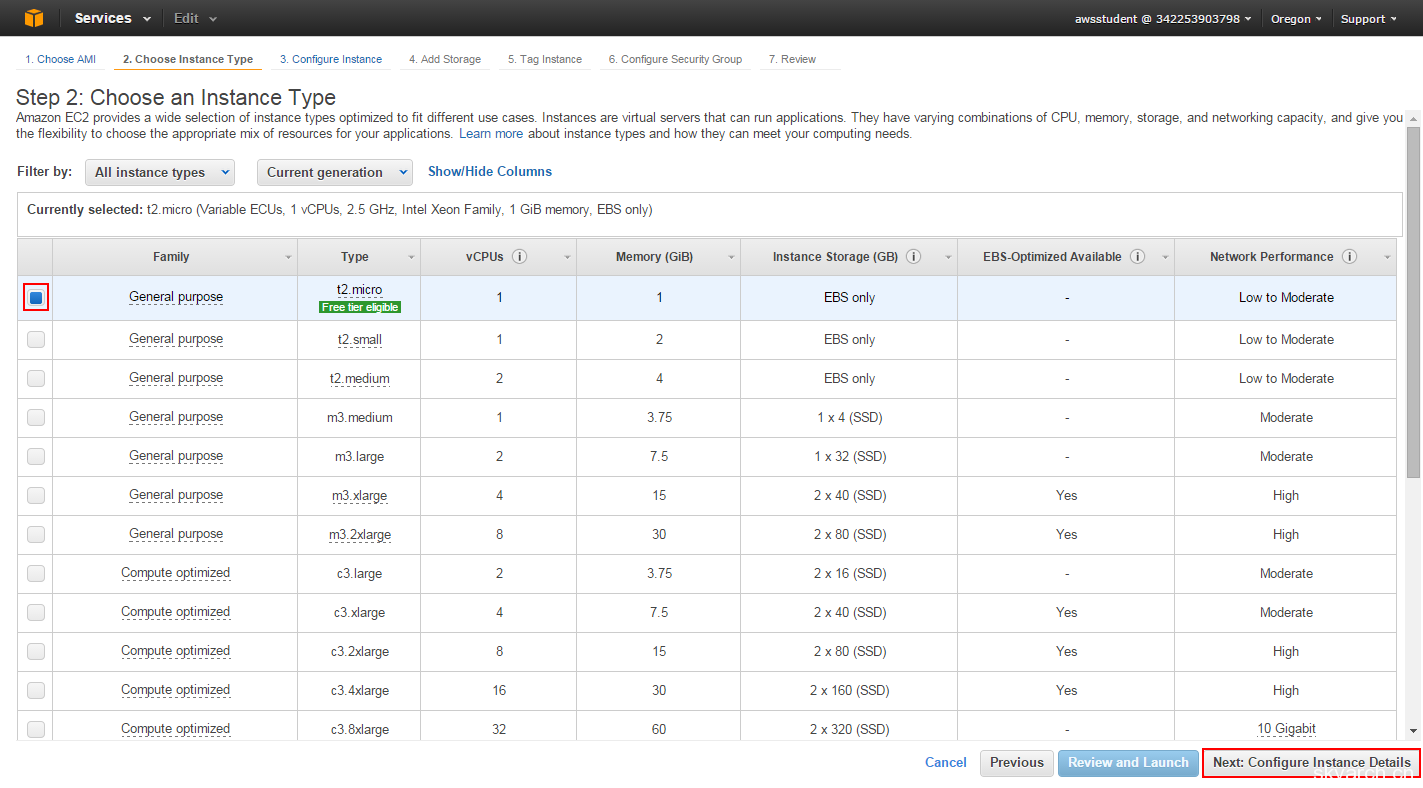The image size is (1423, 788).
Task: Click the Memory column sort arrow
Action: click(733, 258)
